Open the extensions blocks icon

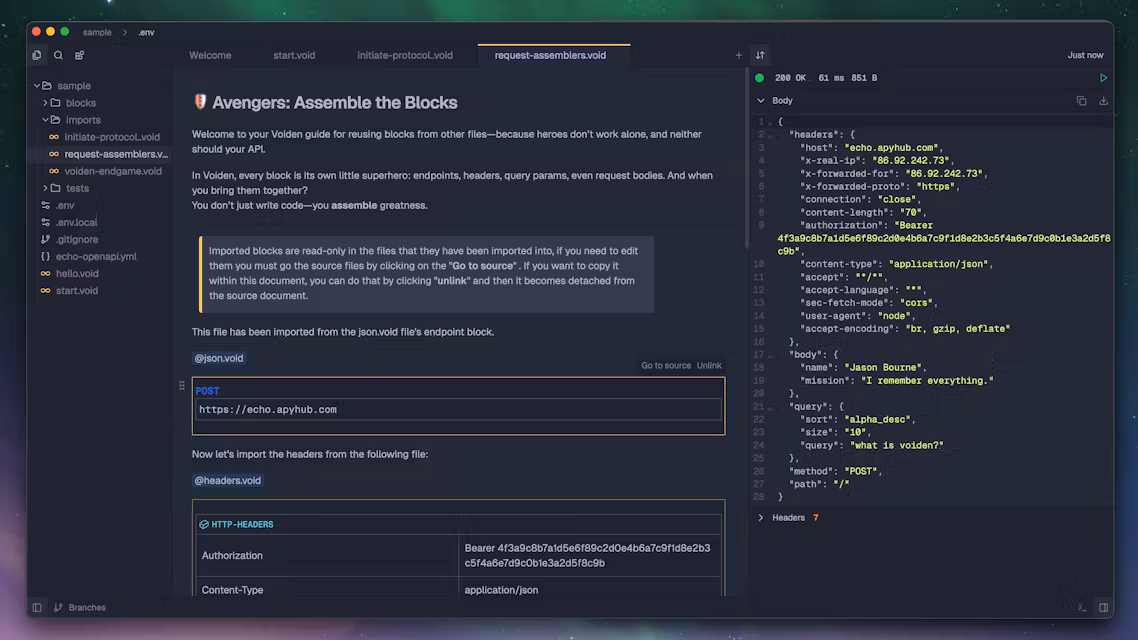(x=80, y=56)
